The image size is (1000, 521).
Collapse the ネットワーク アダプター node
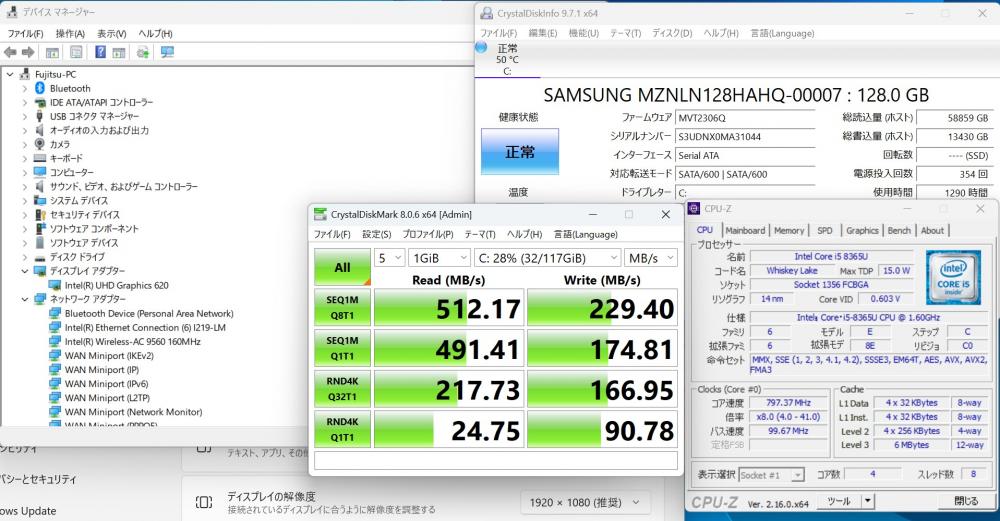25,299
